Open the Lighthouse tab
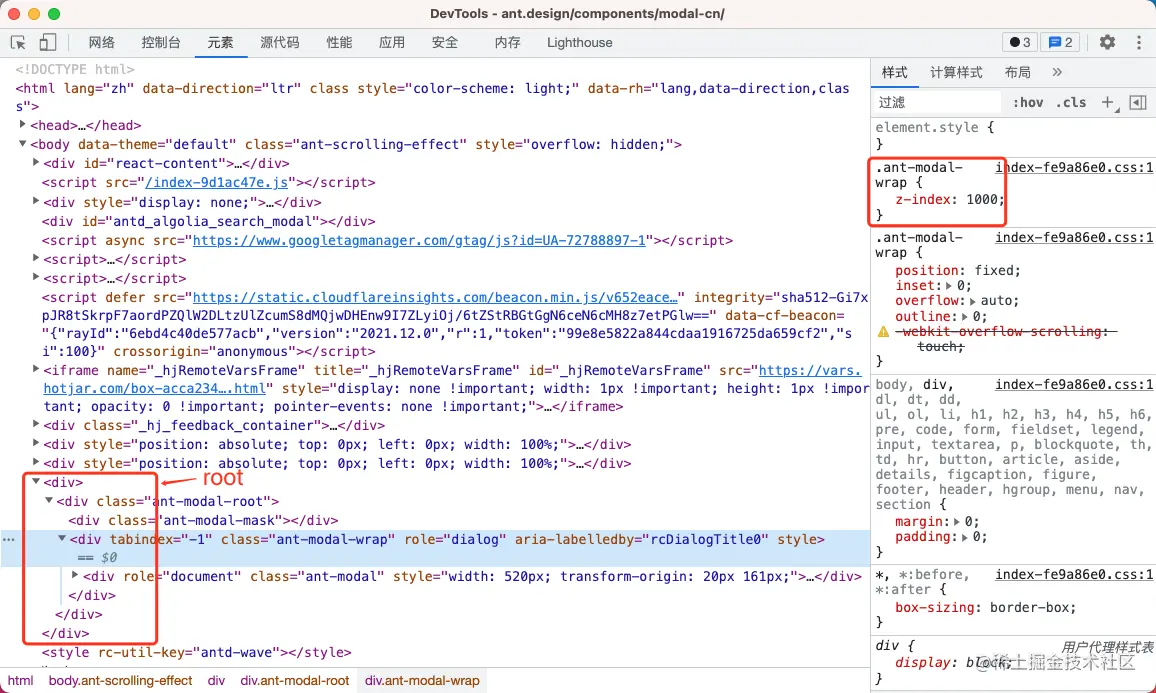Screen dimensions: 1156x693 coord(579,43)
